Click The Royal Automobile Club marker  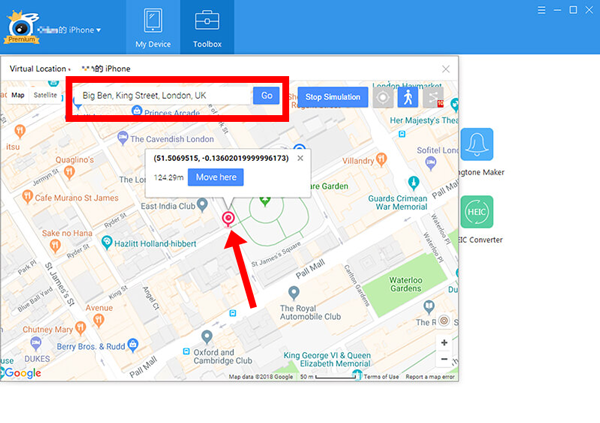[293, 293]
